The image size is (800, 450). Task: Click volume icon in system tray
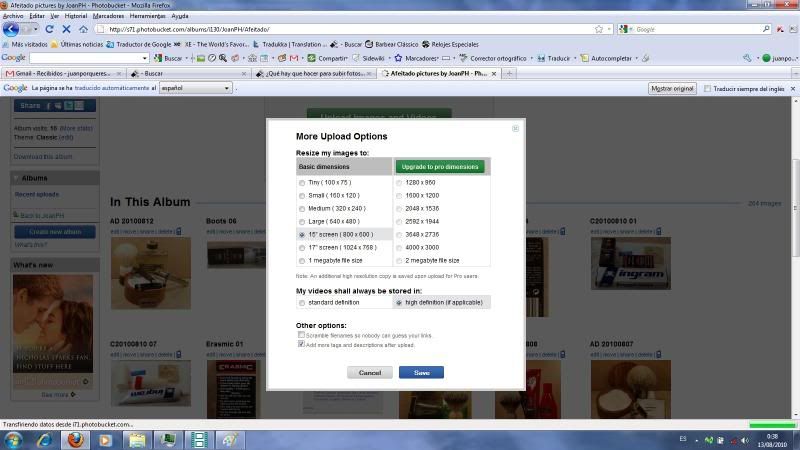(745, 440)
